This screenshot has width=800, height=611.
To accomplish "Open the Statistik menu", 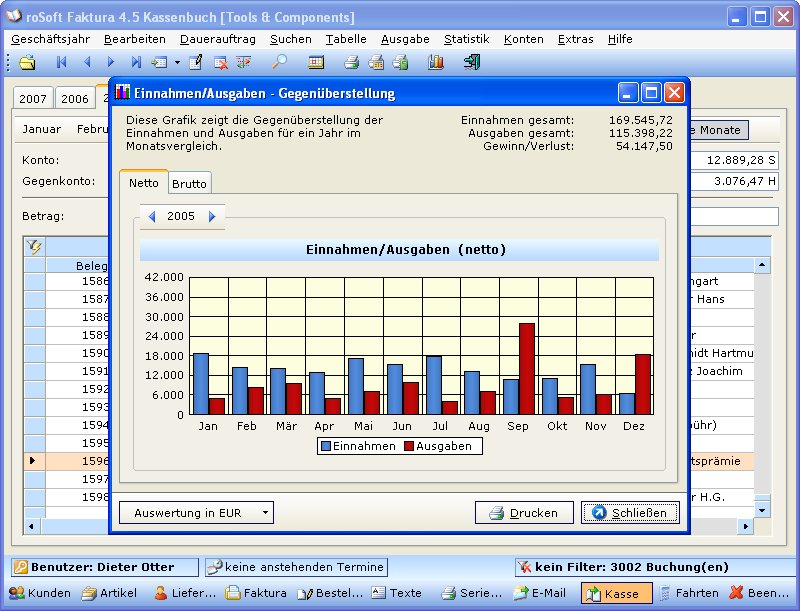I will pos(466,39).
